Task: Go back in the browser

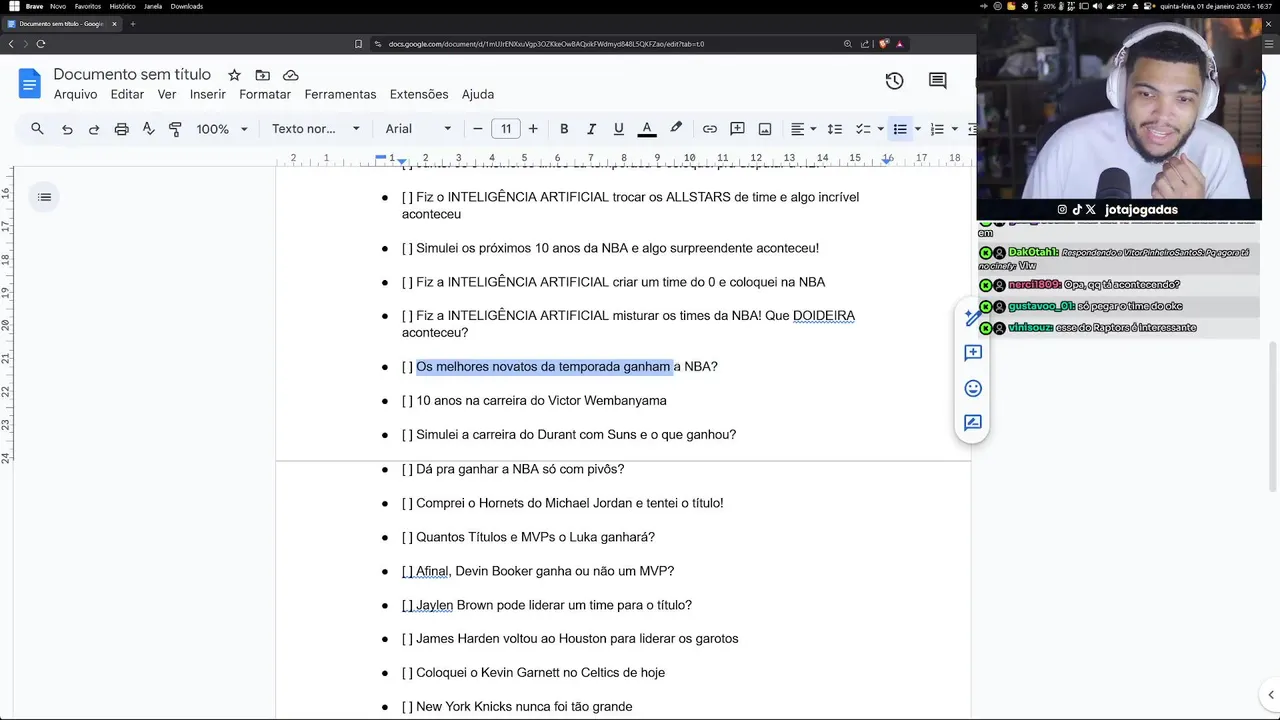Action: pos(11,44)
